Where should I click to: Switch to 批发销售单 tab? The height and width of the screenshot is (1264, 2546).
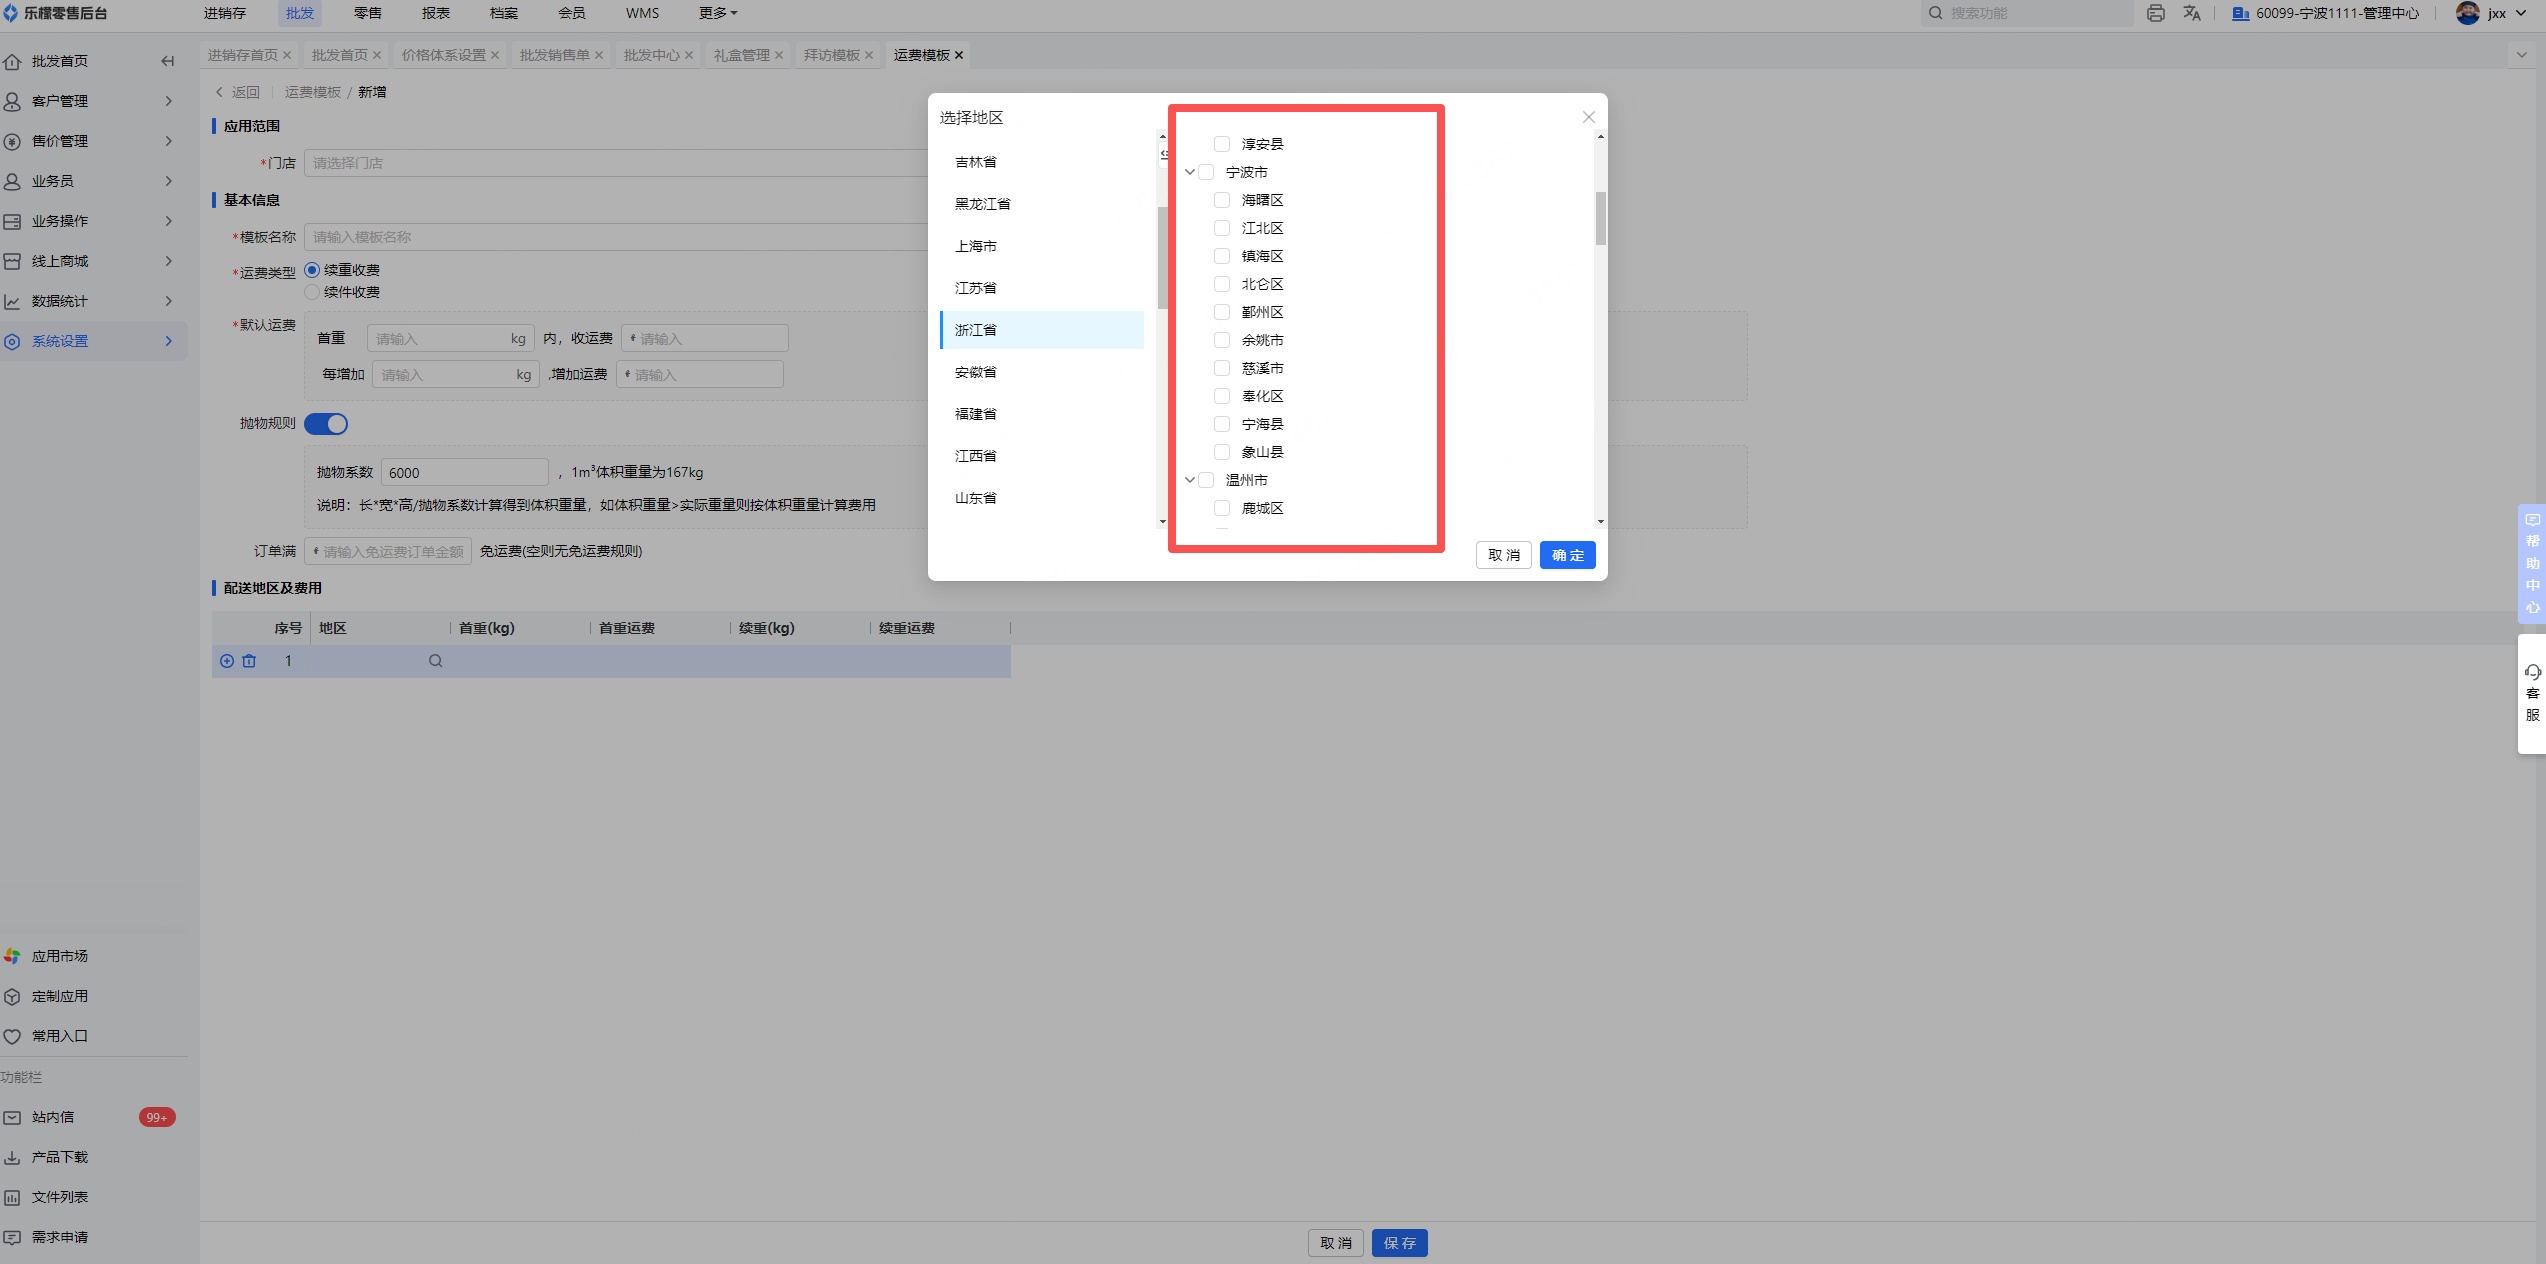click(x=554, y=55)
